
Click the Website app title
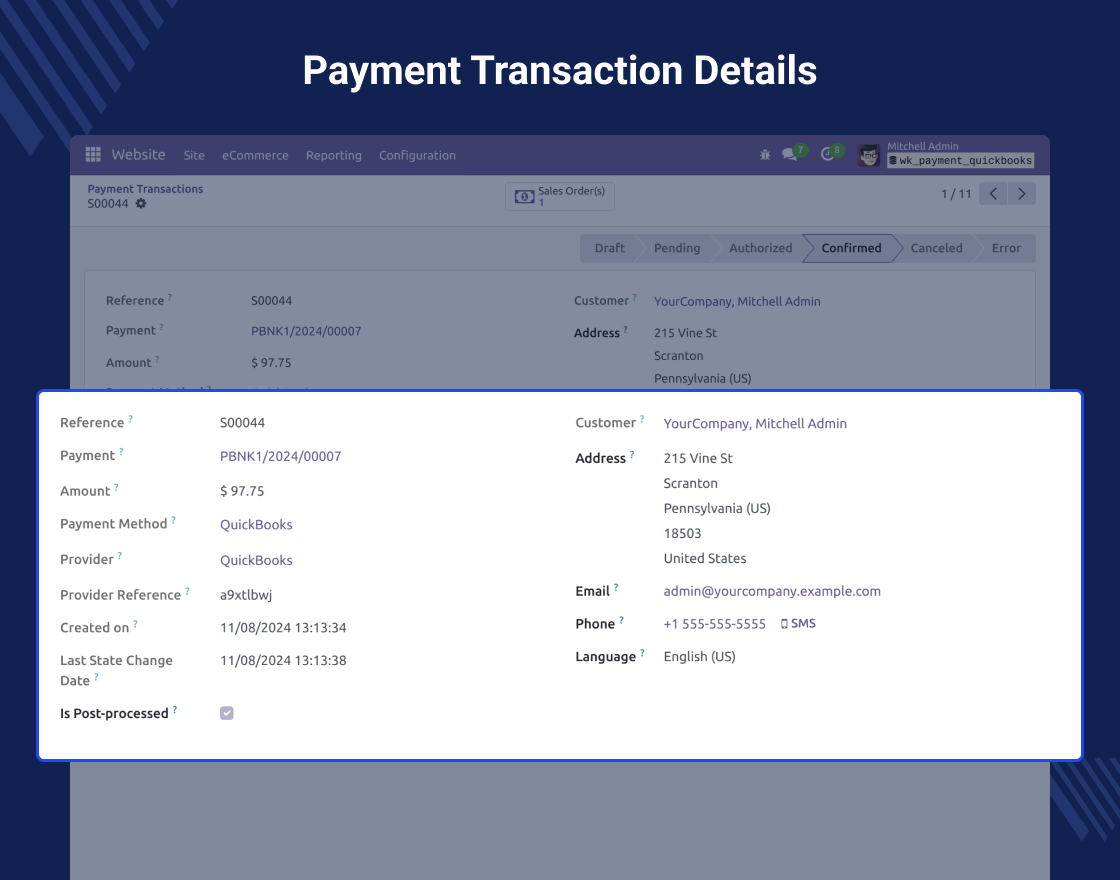click(x=138, y=154)
